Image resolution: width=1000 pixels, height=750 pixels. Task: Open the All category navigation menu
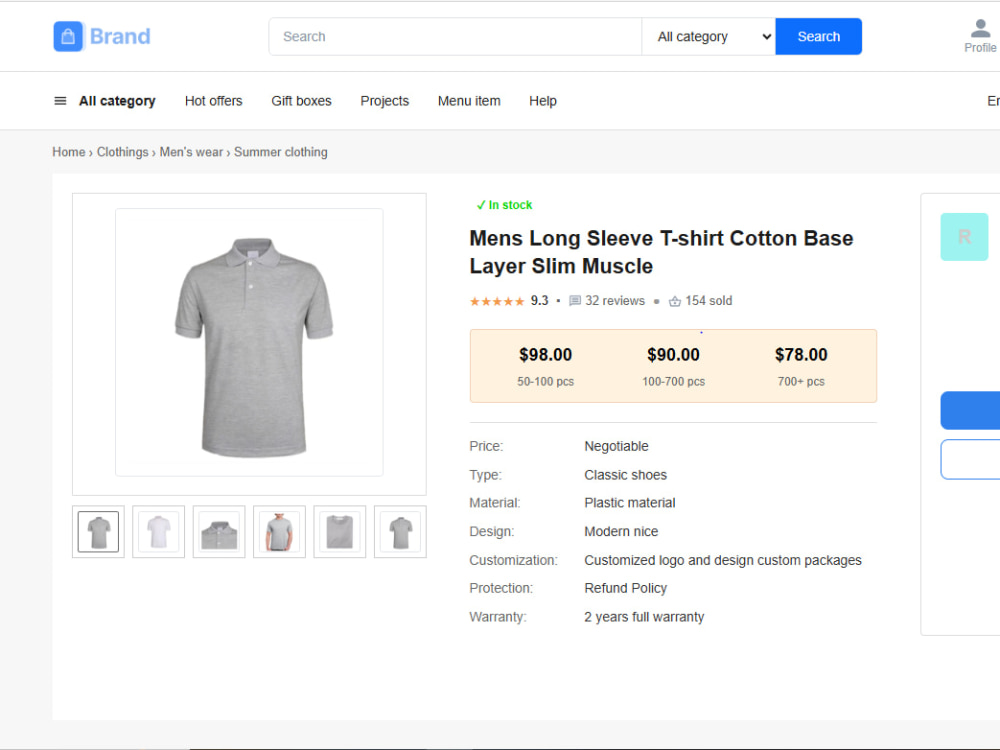[117, 101]
